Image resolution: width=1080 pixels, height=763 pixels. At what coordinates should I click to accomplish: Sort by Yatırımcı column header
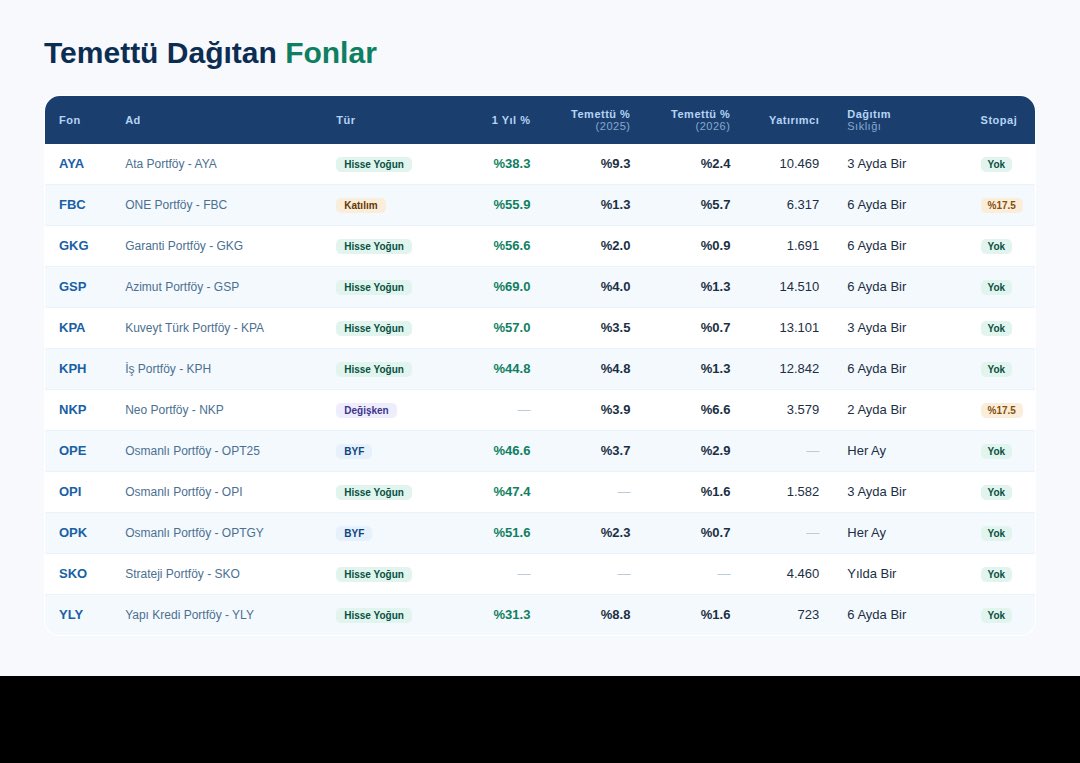tap(793, 120)
